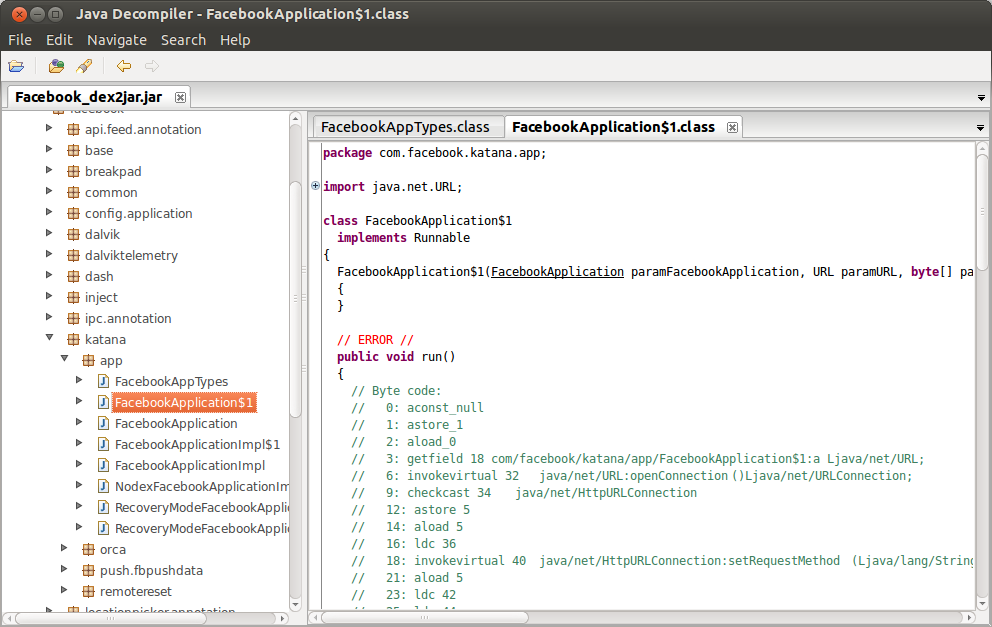
Task: Click the package icon beside push.fbpushdata
Action: (88, 570)
